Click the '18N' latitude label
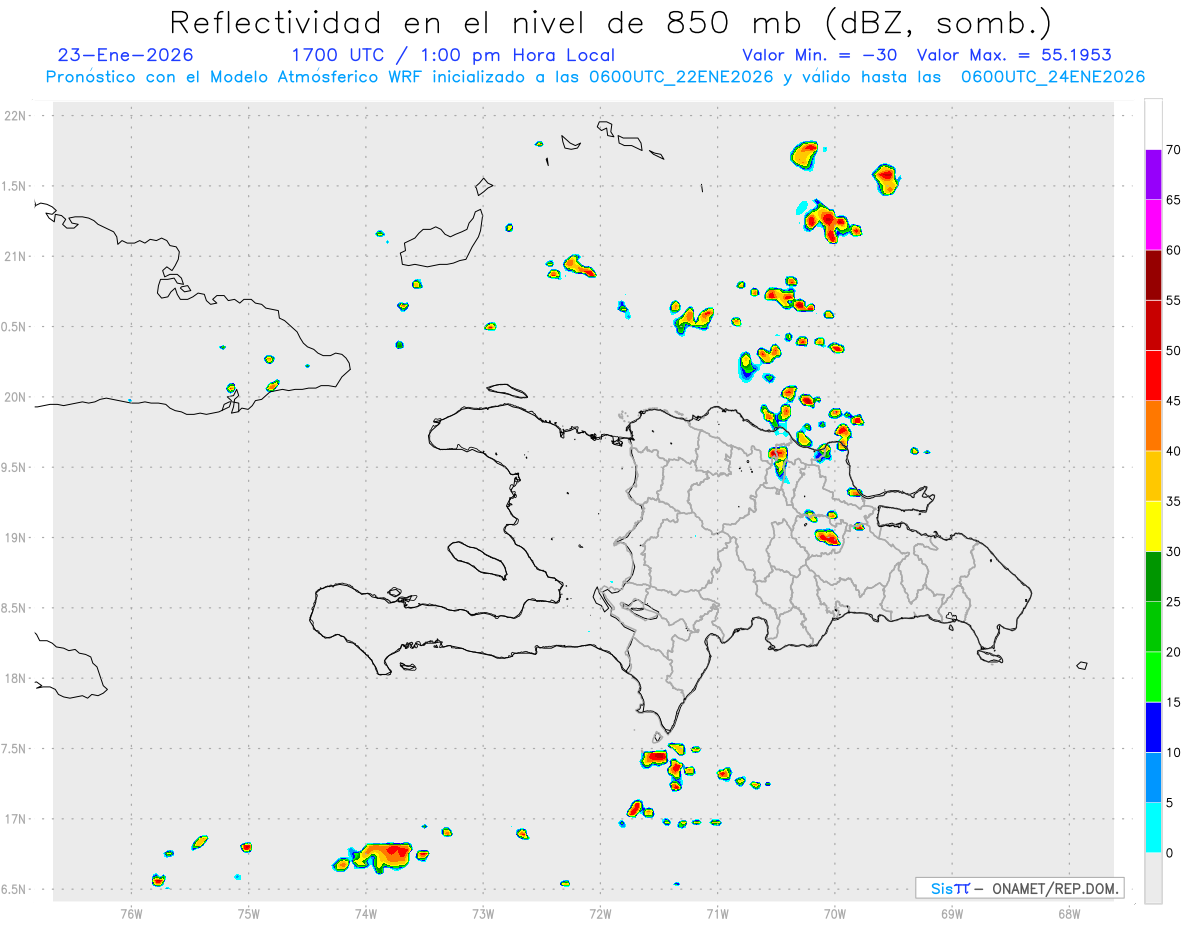Screen dimensions: 1200x927 point(17,678)
